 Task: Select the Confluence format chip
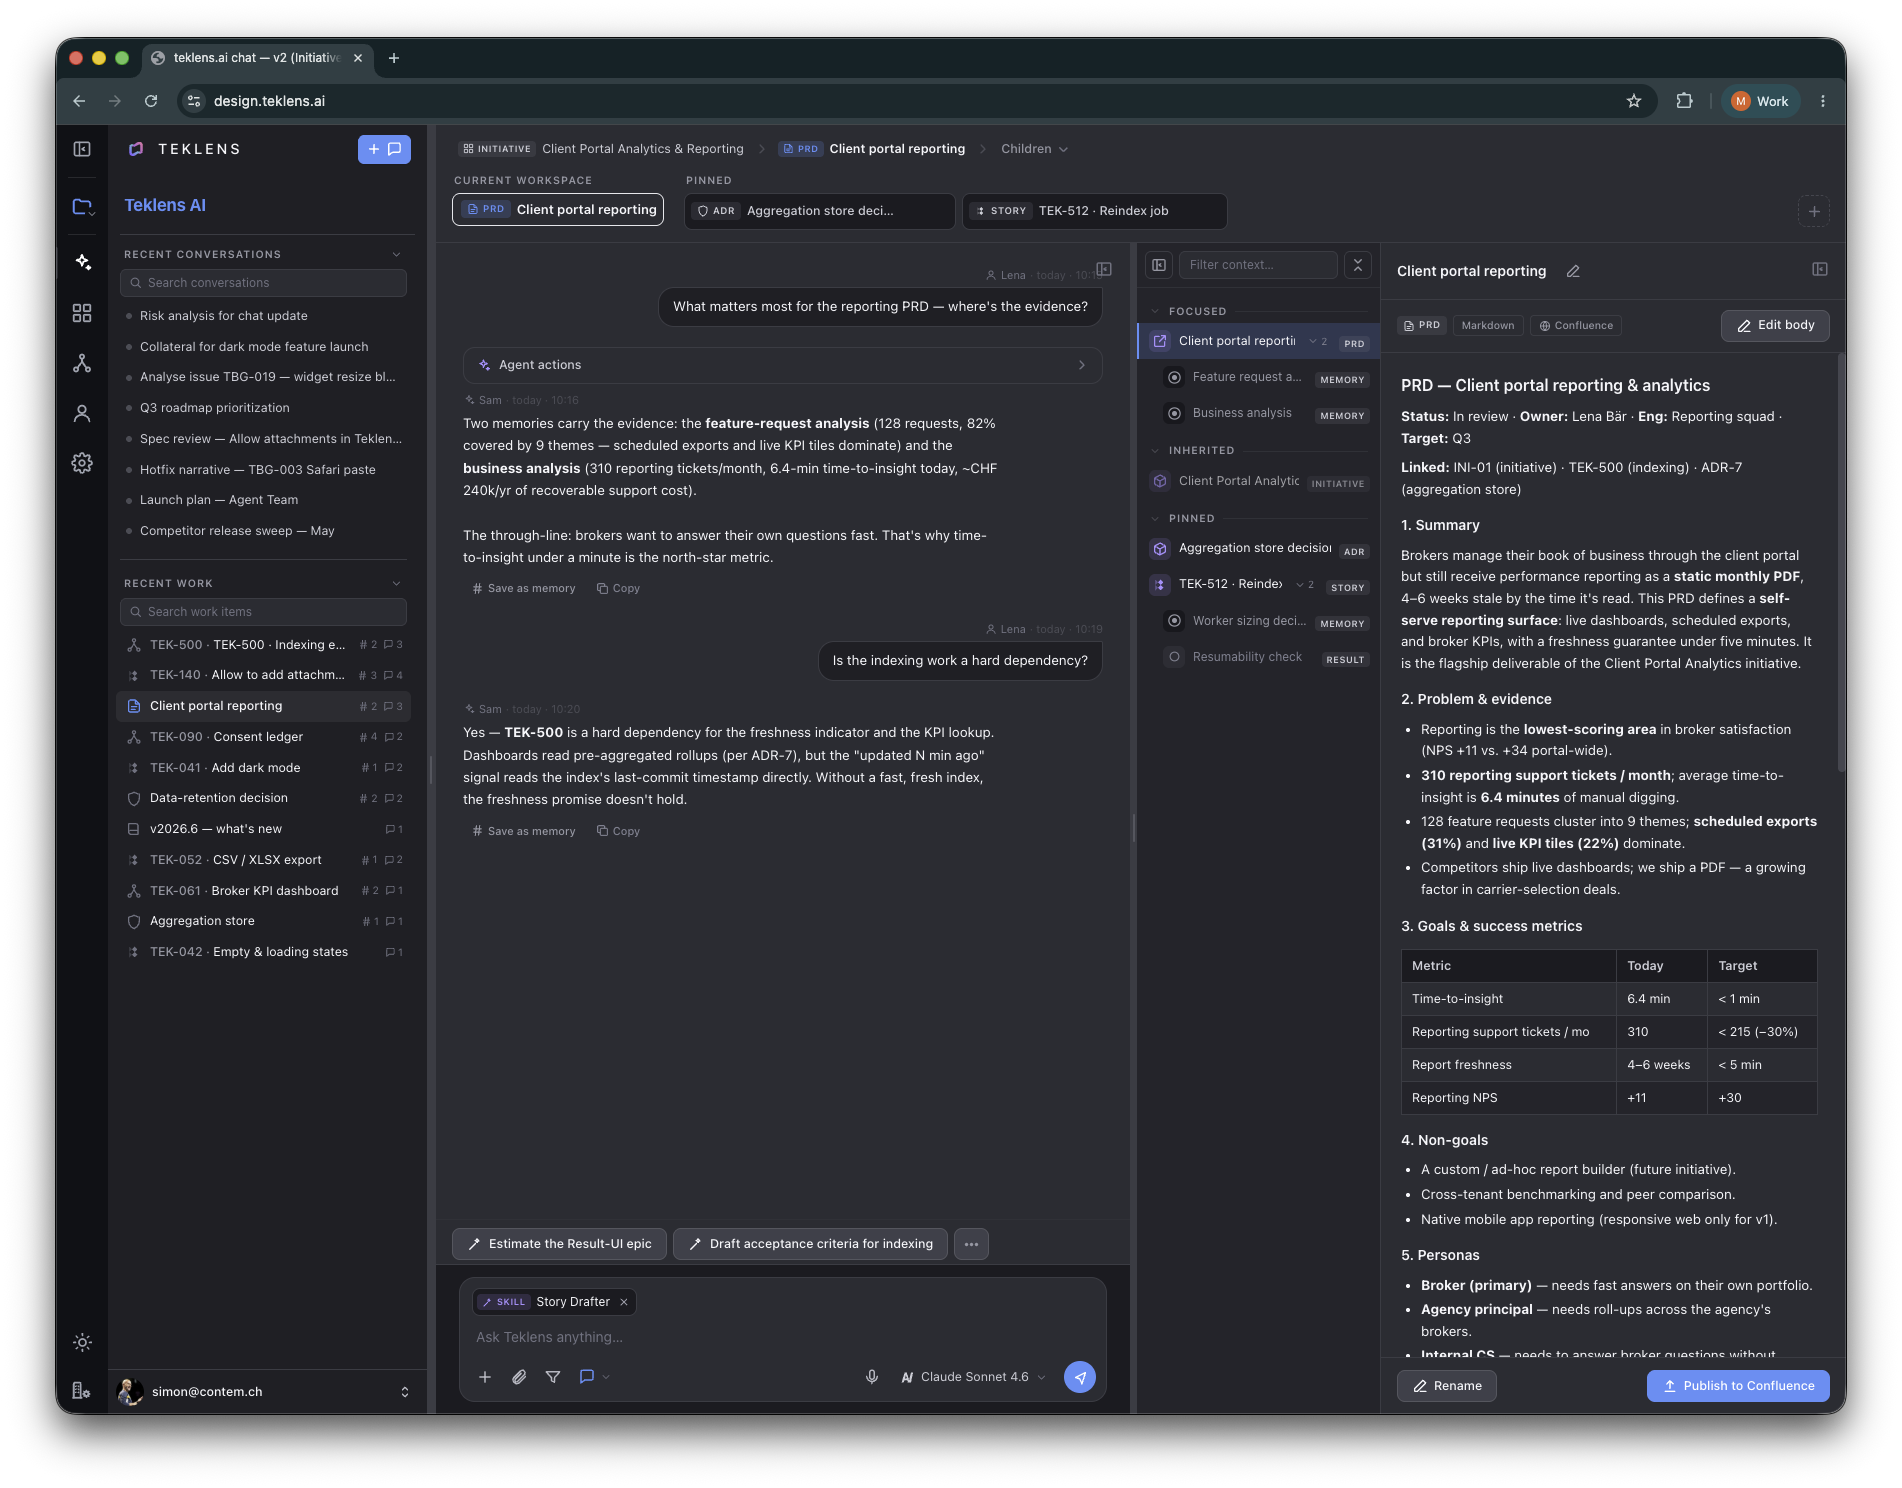click(1576, 326)
